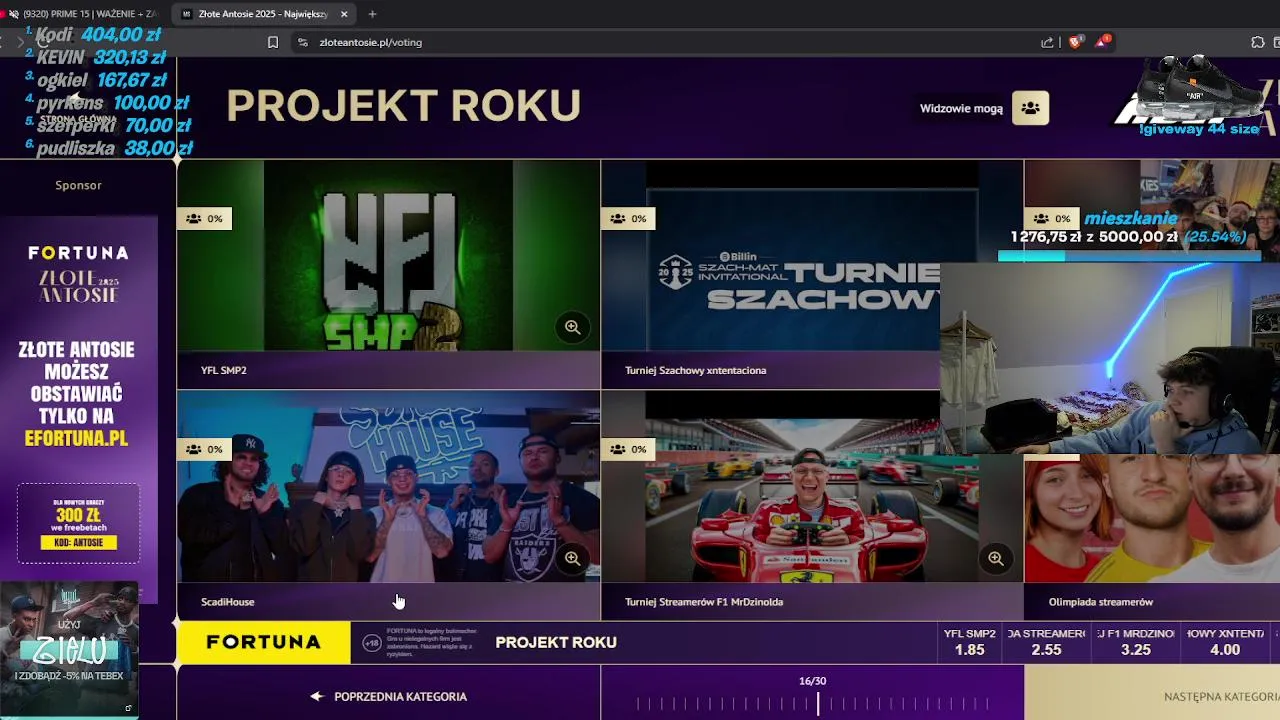Click the yellow FORTUNA logo in odds bar
The image size is (1280, 720).
[x=264, y=642]
